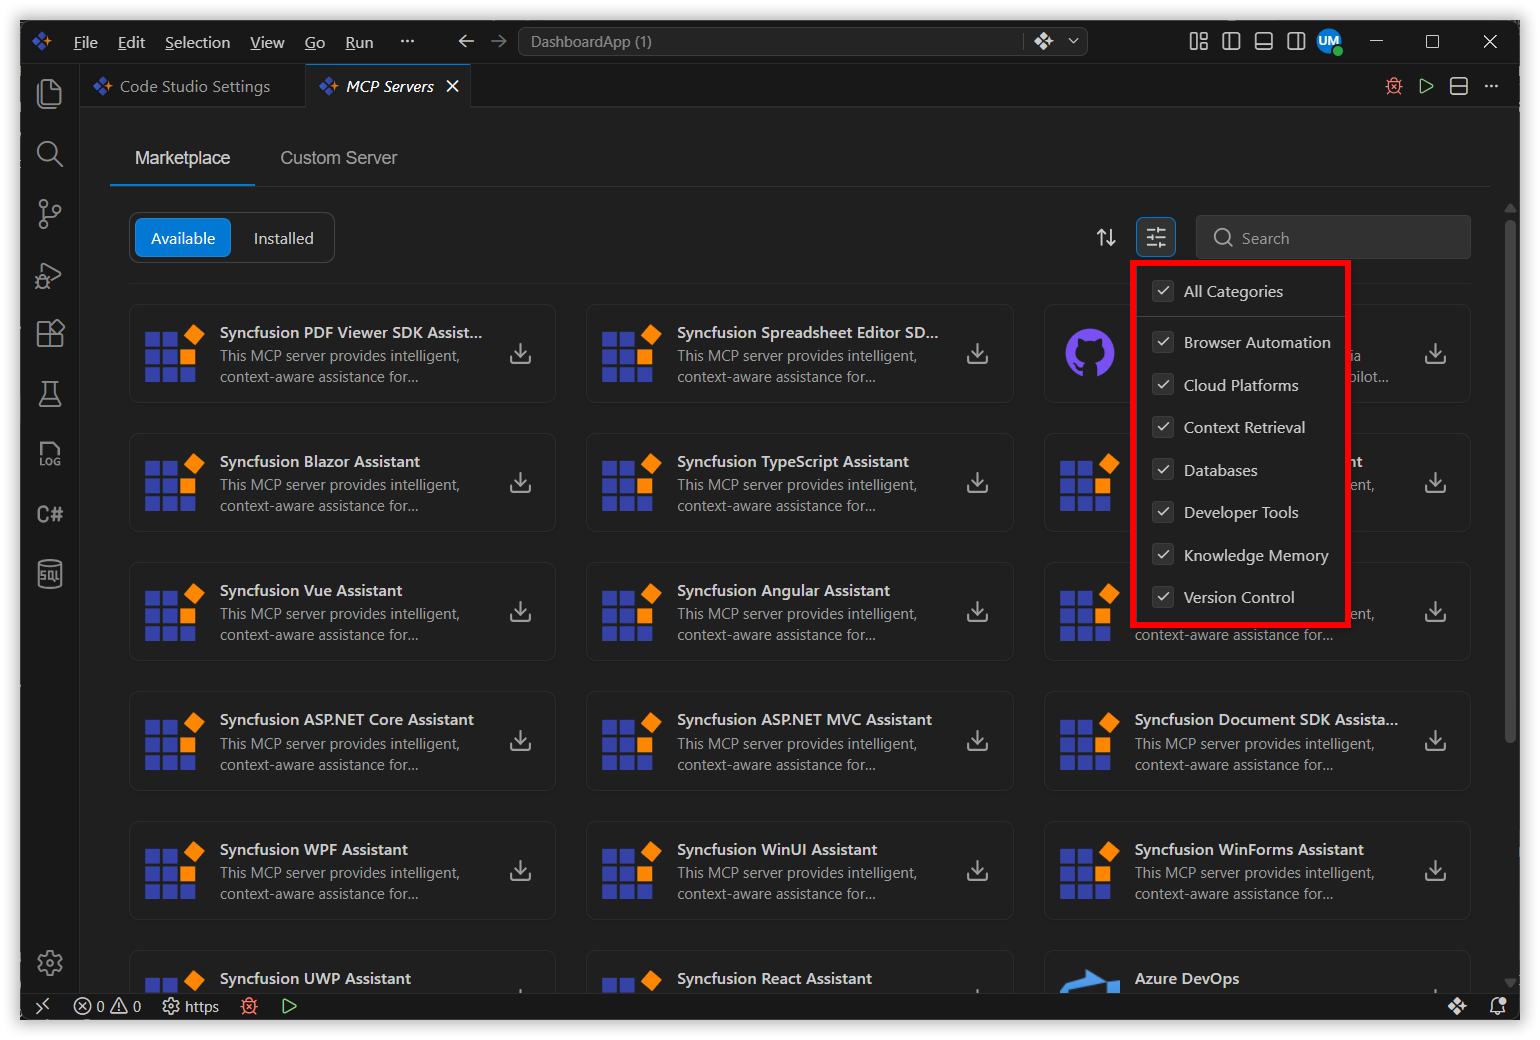1540x1040 pixels.
Task: Open the Edit menu
Action: (x=131, y=42)
